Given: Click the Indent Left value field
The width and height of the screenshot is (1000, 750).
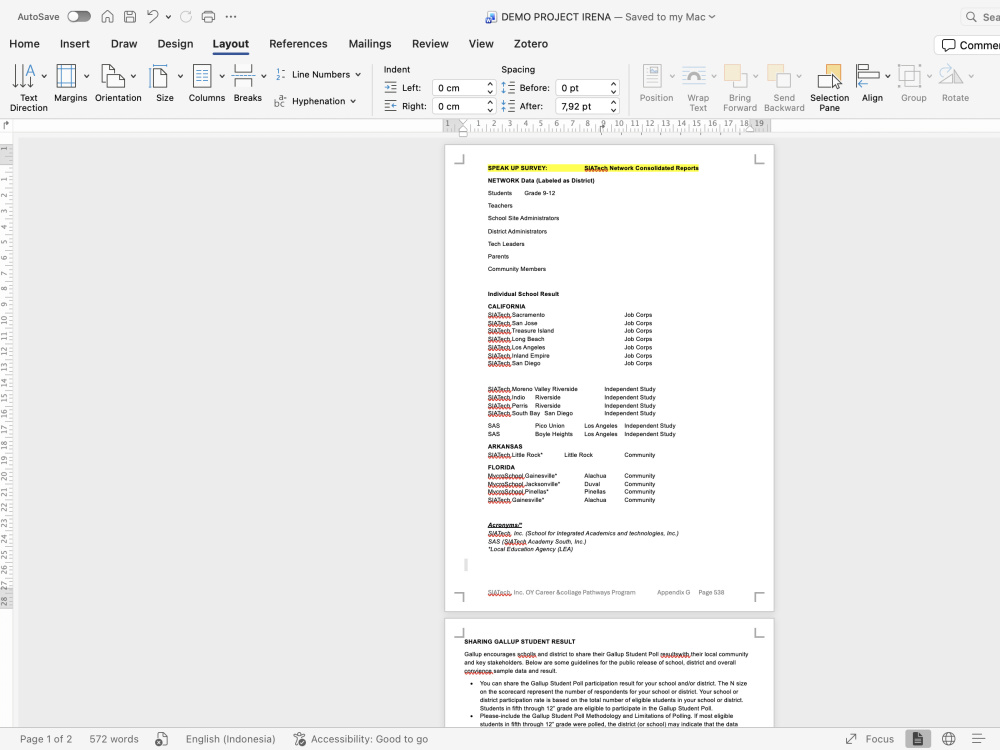Looking at the screenshot, I should point(459,88).
